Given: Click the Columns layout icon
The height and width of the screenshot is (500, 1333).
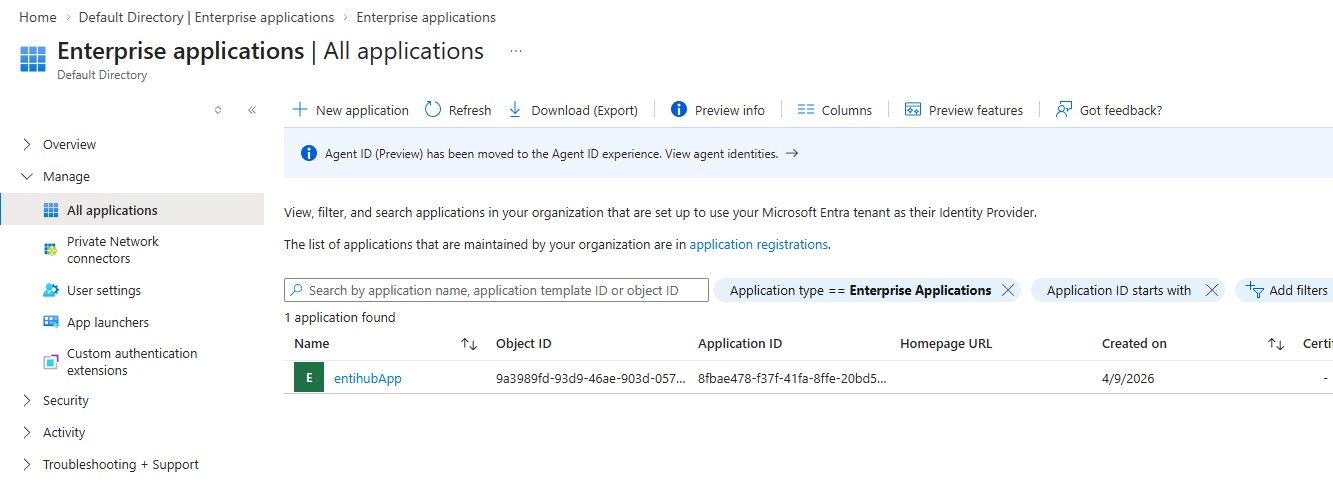Looking at the screenshot, I should pyautogui.click(x=806, y=110).
